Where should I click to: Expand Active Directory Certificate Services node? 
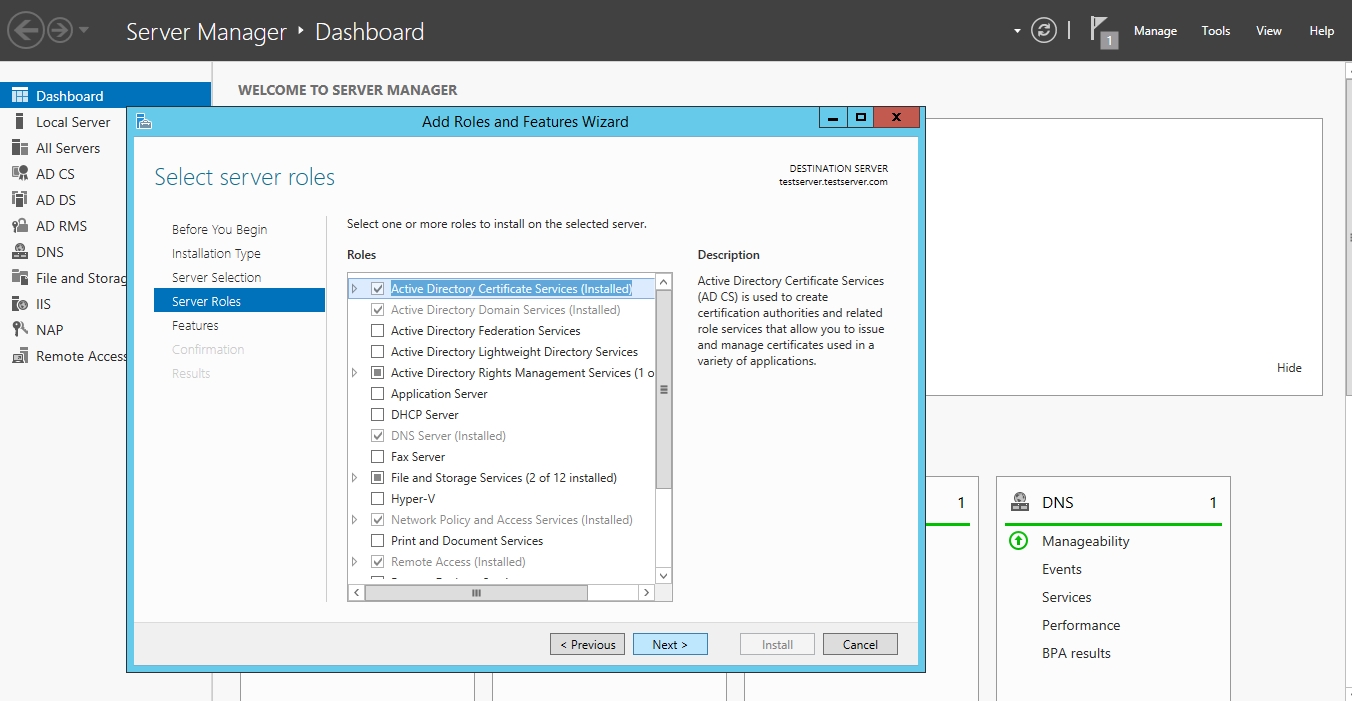click(x=354, y=288)
